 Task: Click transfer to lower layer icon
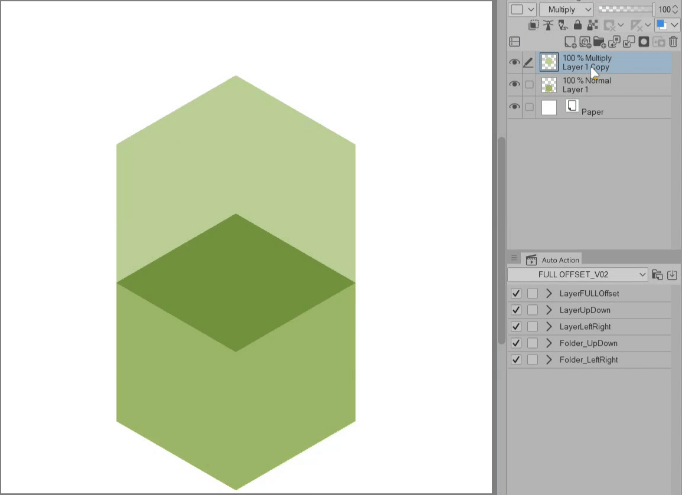point(614,42)
